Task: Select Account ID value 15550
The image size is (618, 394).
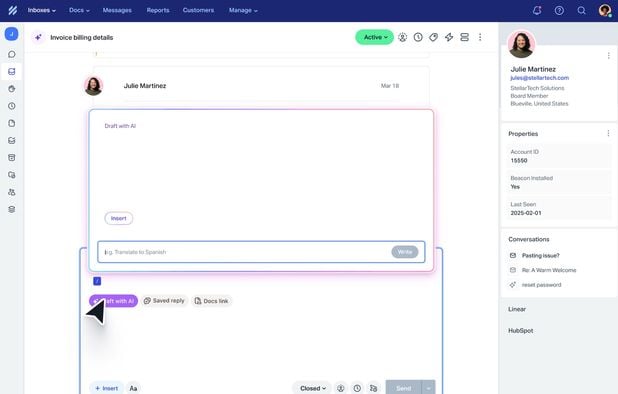Action: 519,160
